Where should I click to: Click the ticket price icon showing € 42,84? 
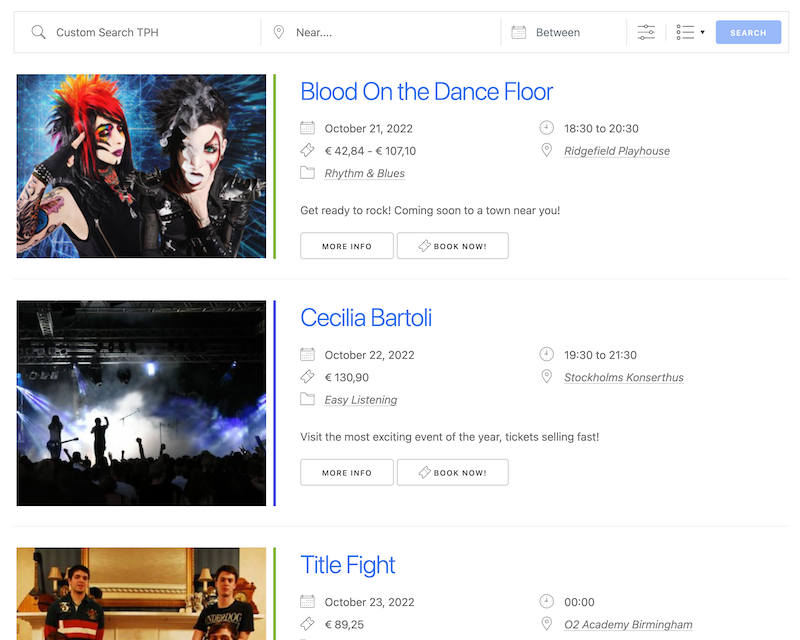(306, 150)
